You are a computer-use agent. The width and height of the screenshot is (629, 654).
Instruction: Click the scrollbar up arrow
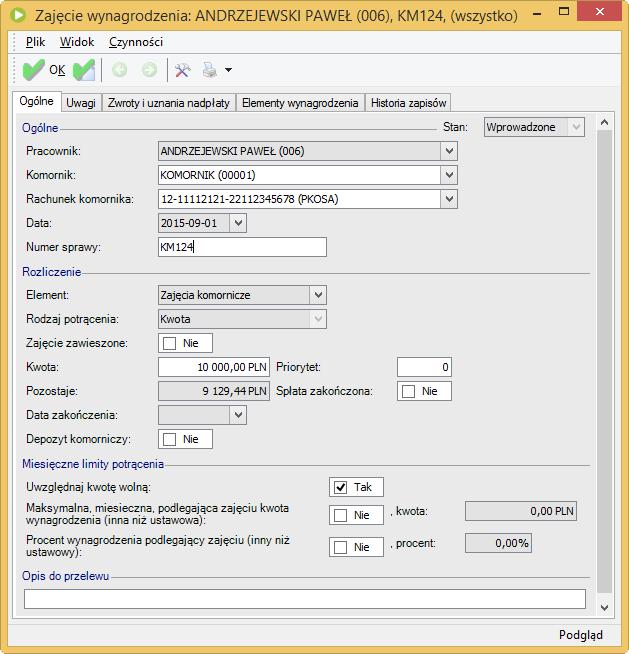tap(604, 123)
